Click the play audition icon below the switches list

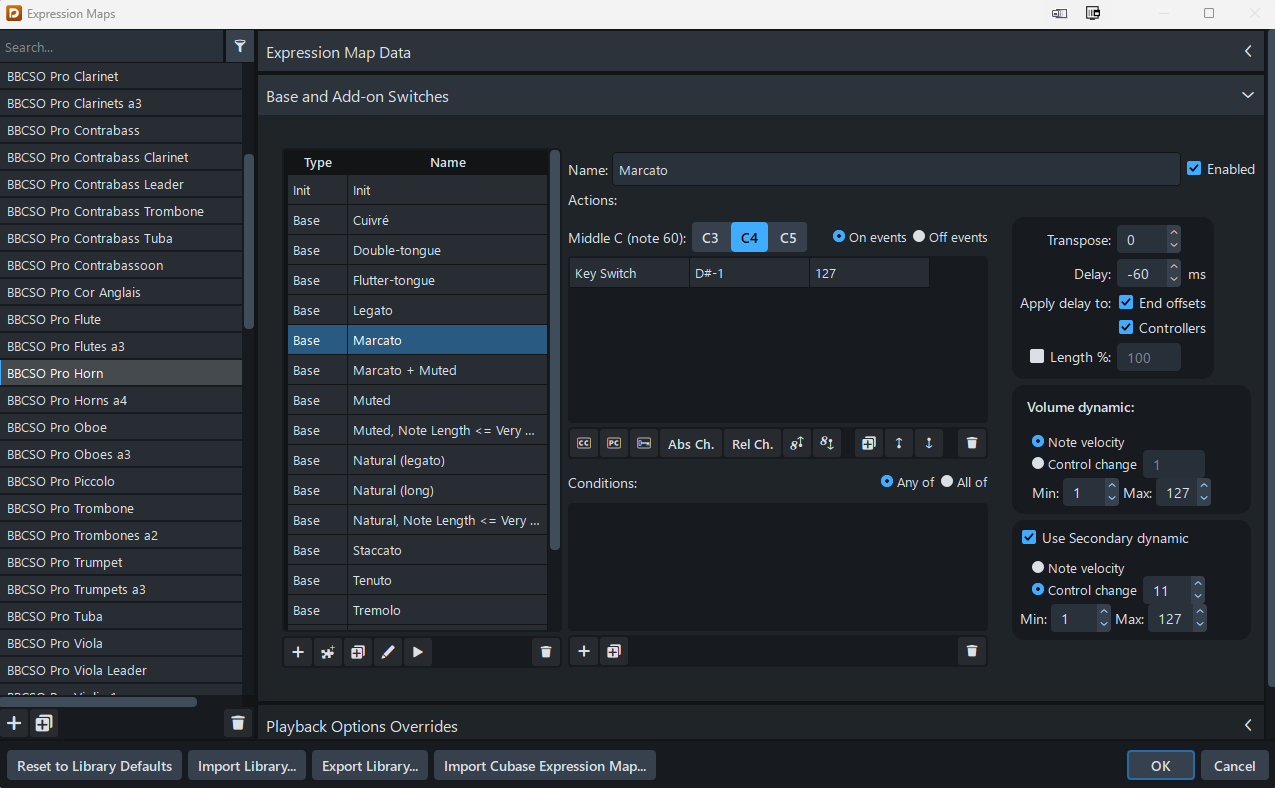point(417,652)
